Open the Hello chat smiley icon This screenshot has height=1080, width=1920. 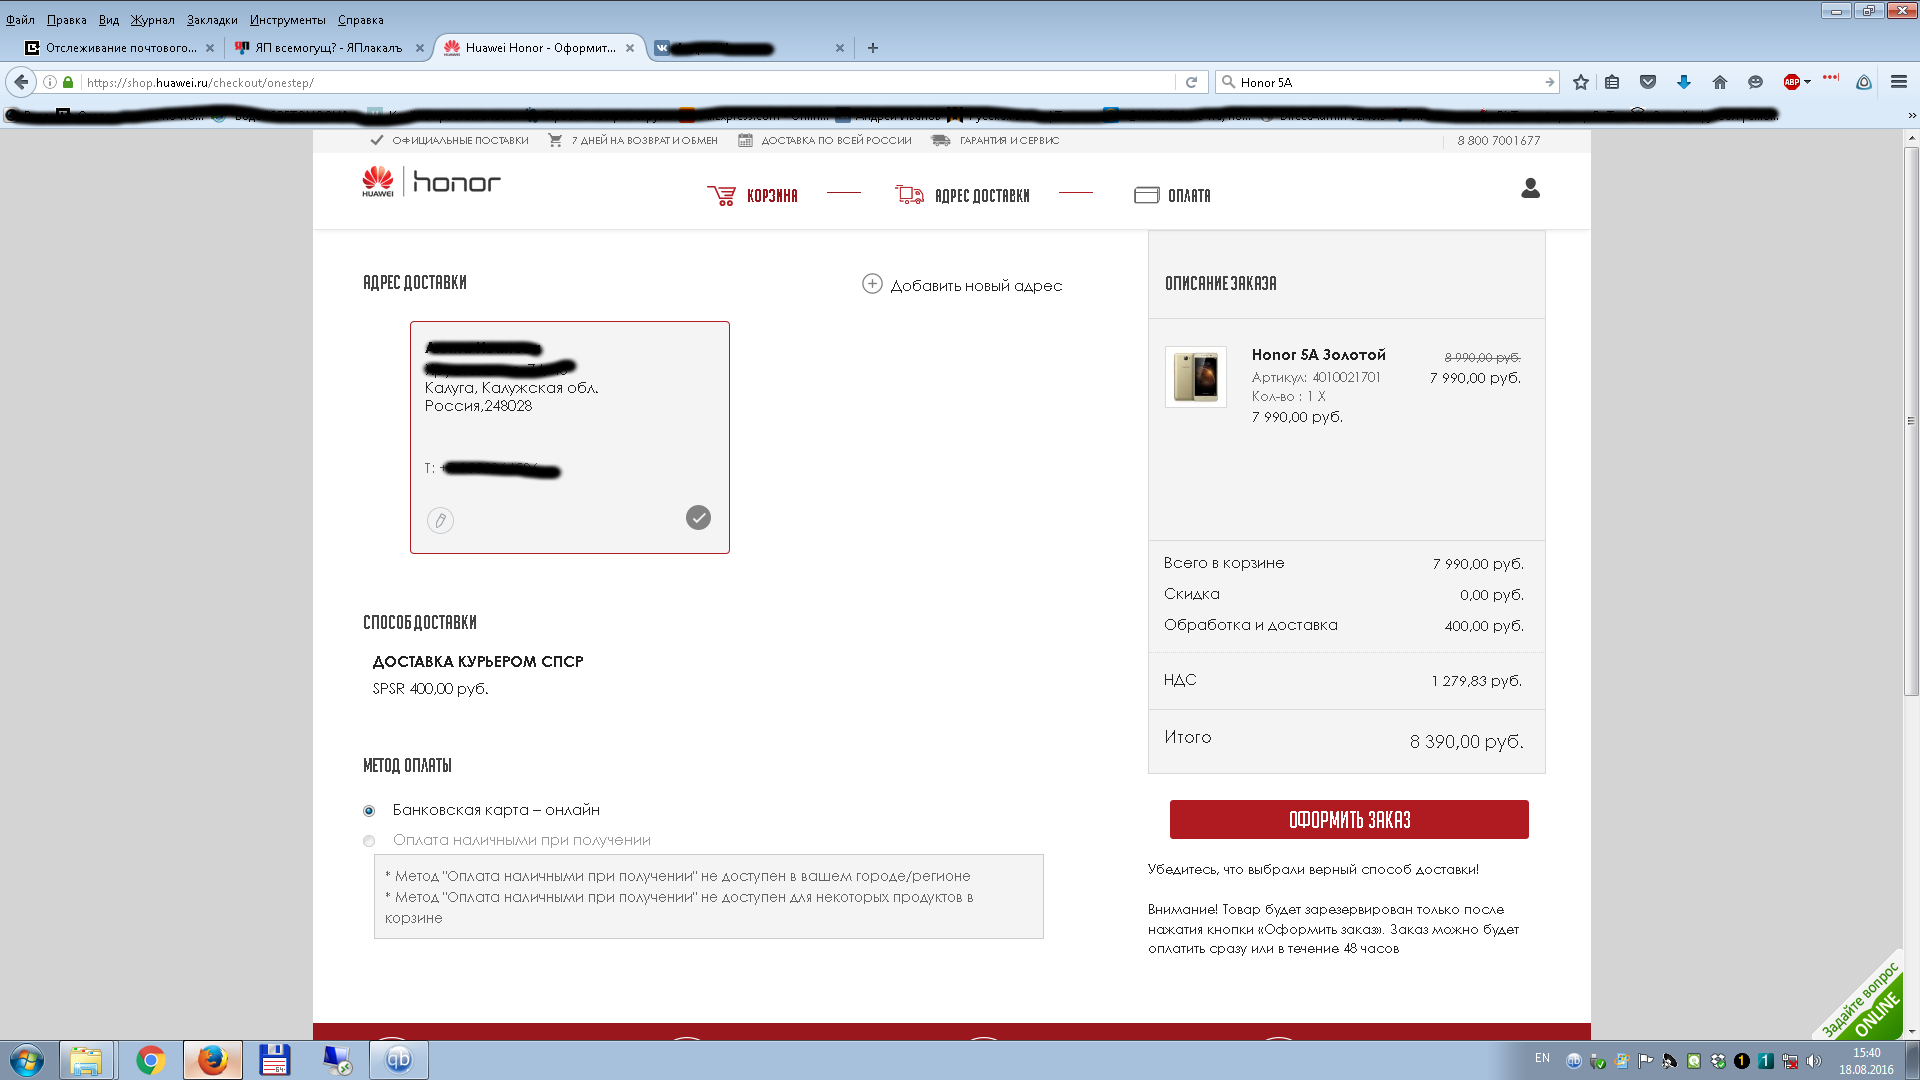tap(1755, 82)
